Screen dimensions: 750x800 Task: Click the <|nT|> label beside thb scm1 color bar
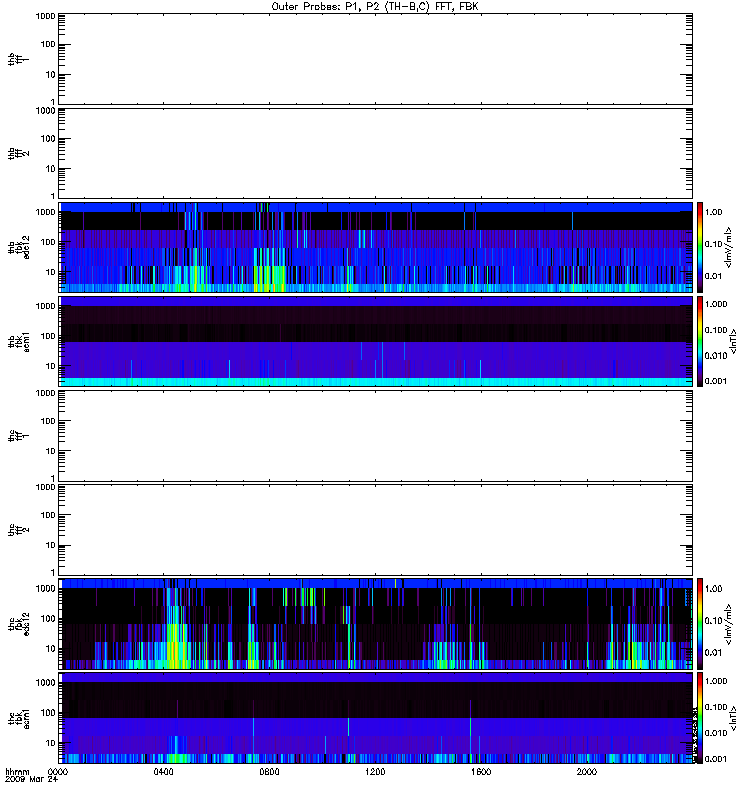(733, 341)
